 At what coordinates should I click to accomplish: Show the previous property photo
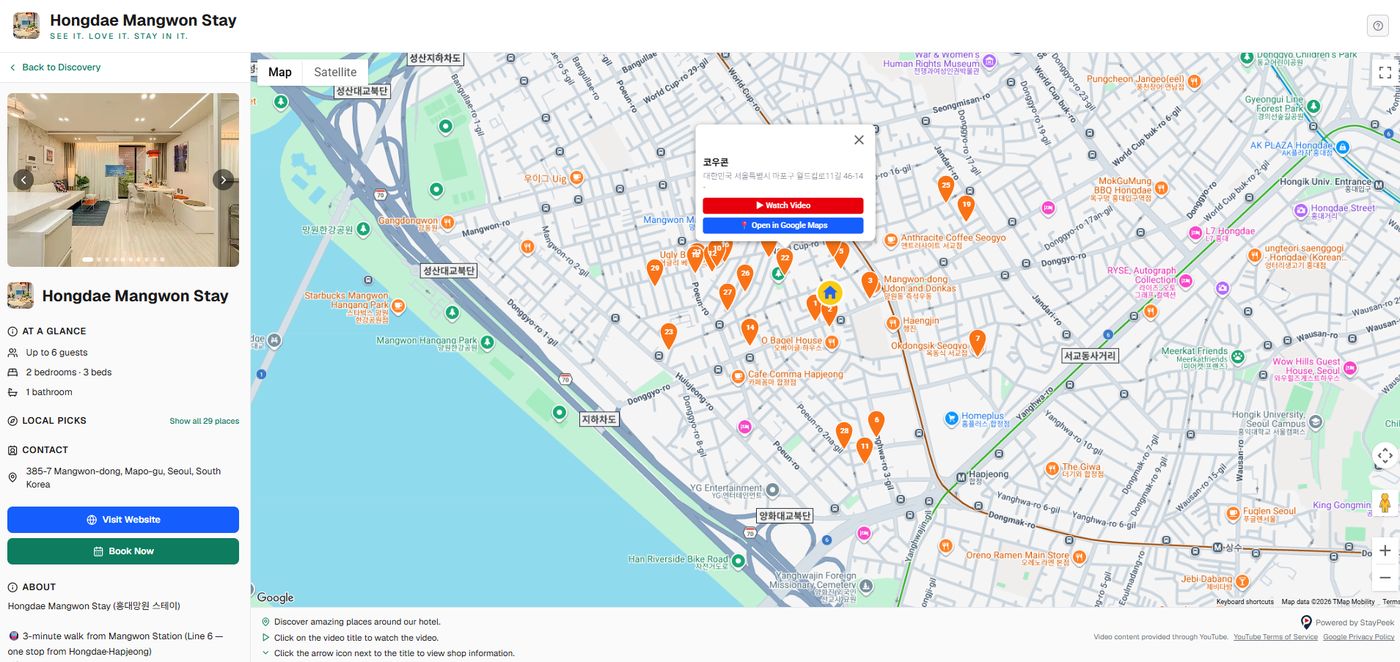(x=24, y=180)
